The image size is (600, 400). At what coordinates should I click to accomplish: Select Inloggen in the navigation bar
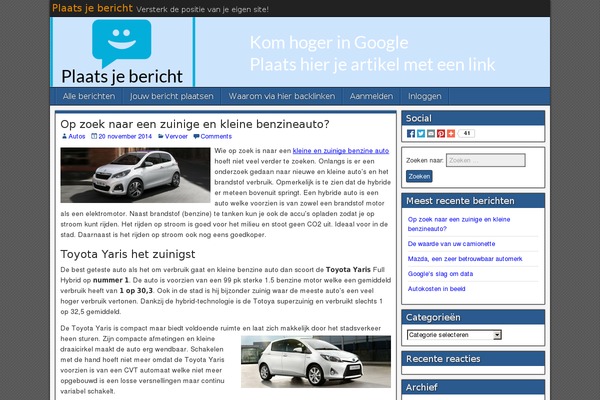(424, 96)
